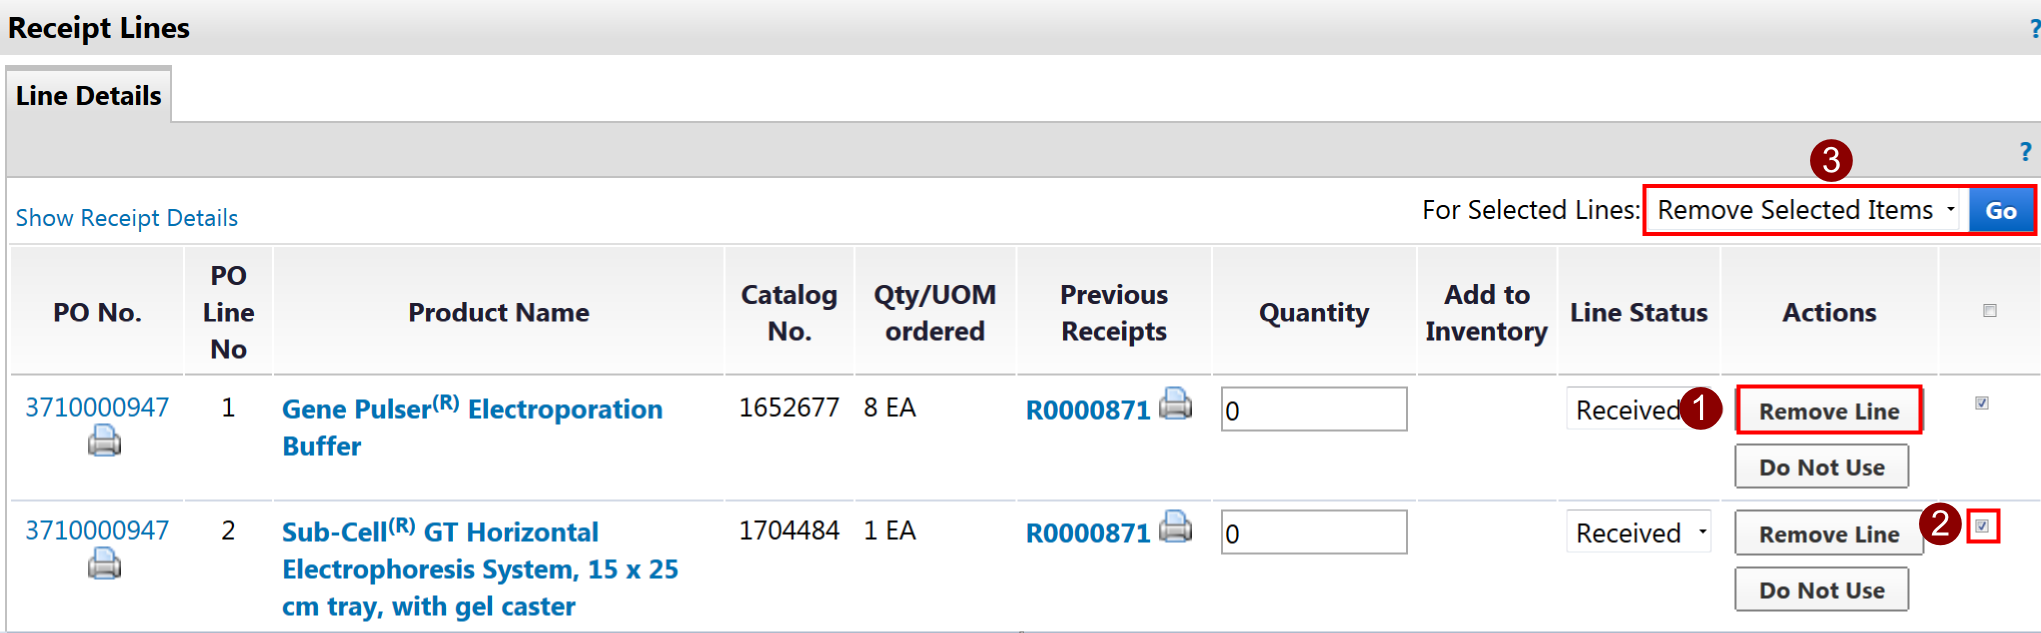Click printer icon under second PO number
This screenshot has width=2041, height=633.
tap(104, 565)
